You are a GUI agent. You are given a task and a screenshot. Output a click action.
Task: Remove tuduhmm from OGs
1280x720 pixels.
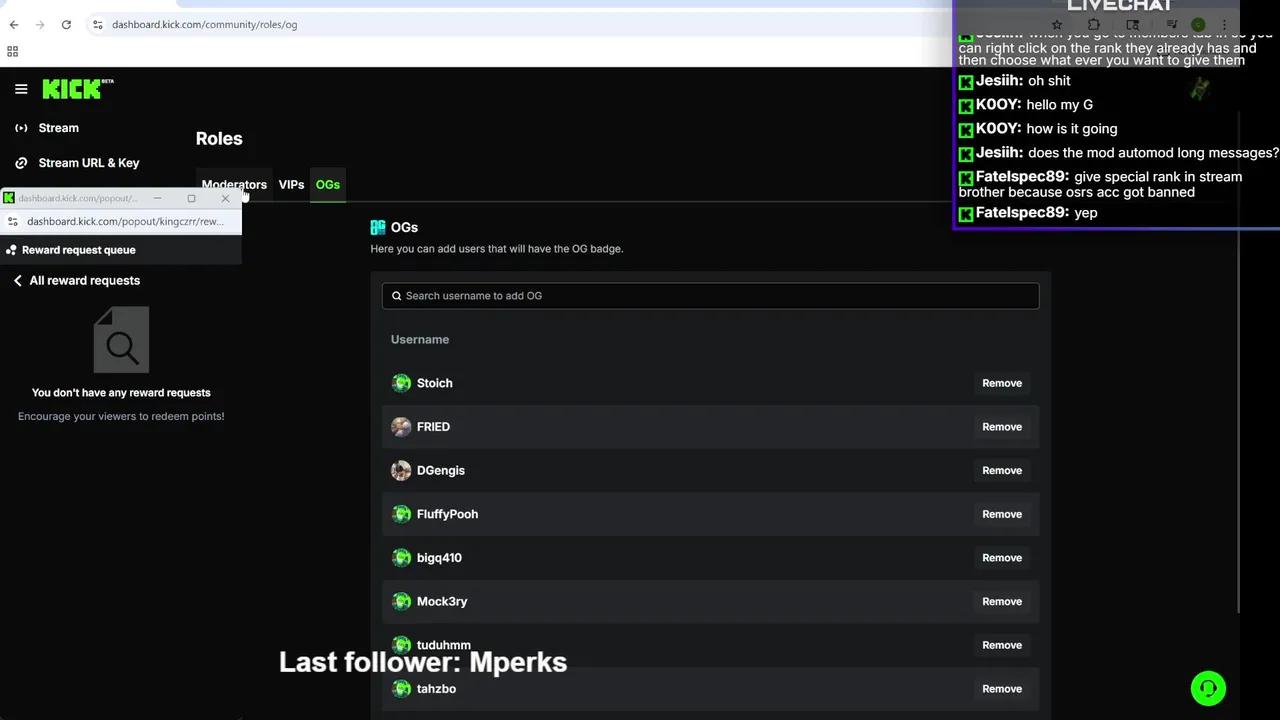(x=1002, y=645)
